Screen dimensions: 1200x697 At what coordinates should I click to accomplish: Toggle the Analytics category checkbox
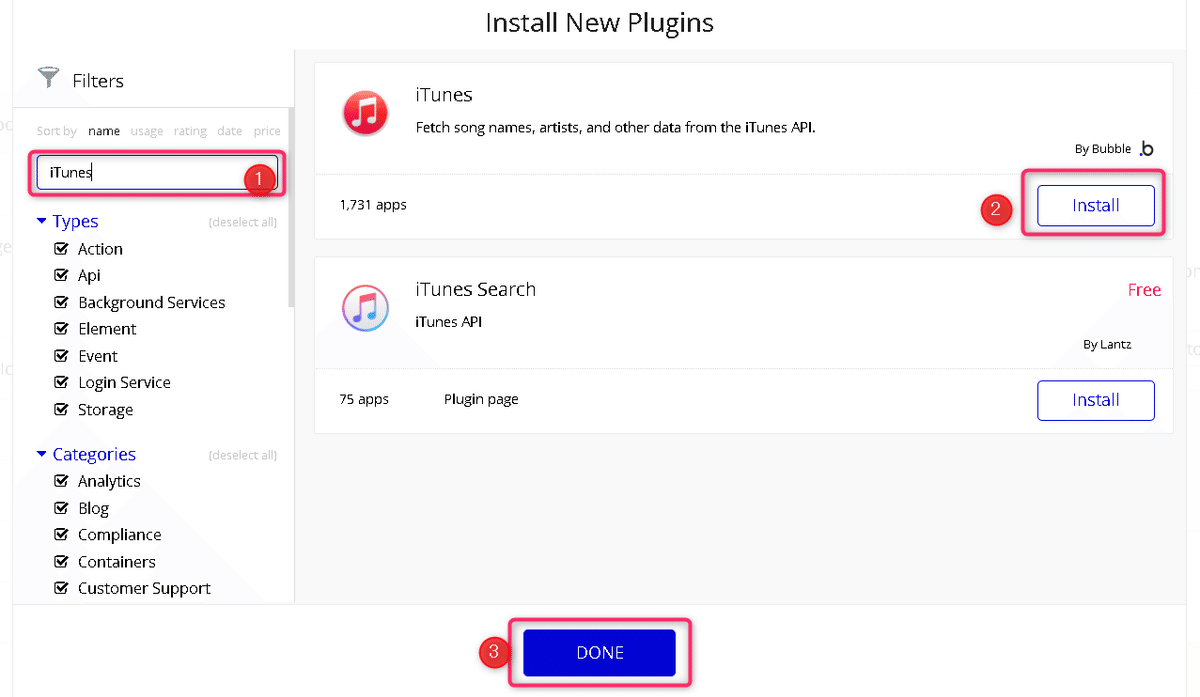pos(61,480)
